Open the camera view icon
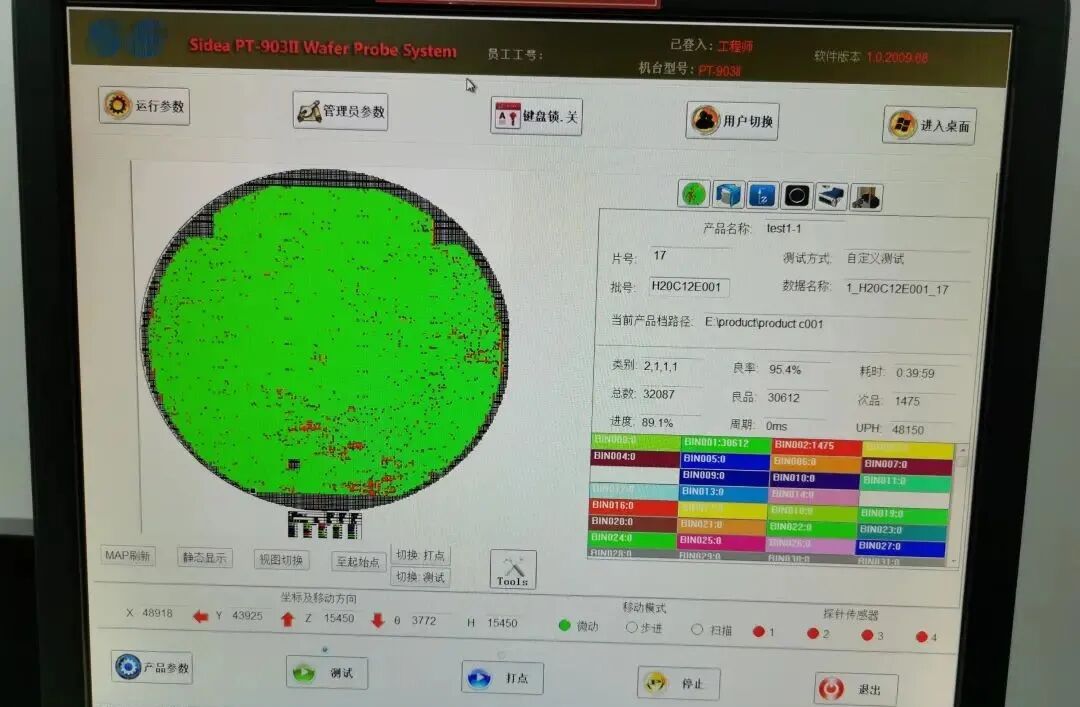The height and width of the screenshot is (707, 1080). pyautogui.click(x=795, y=194)
